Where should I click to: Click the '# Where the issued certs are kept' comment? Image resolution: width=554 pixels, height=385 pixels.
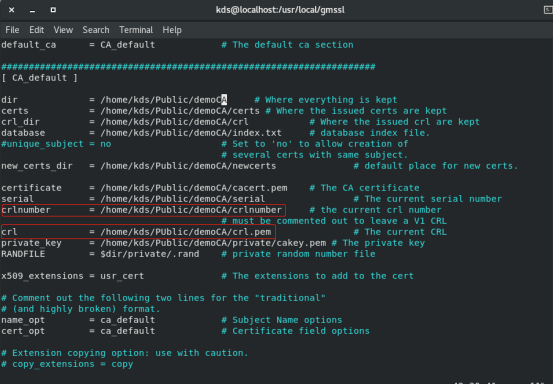point(356,111)
